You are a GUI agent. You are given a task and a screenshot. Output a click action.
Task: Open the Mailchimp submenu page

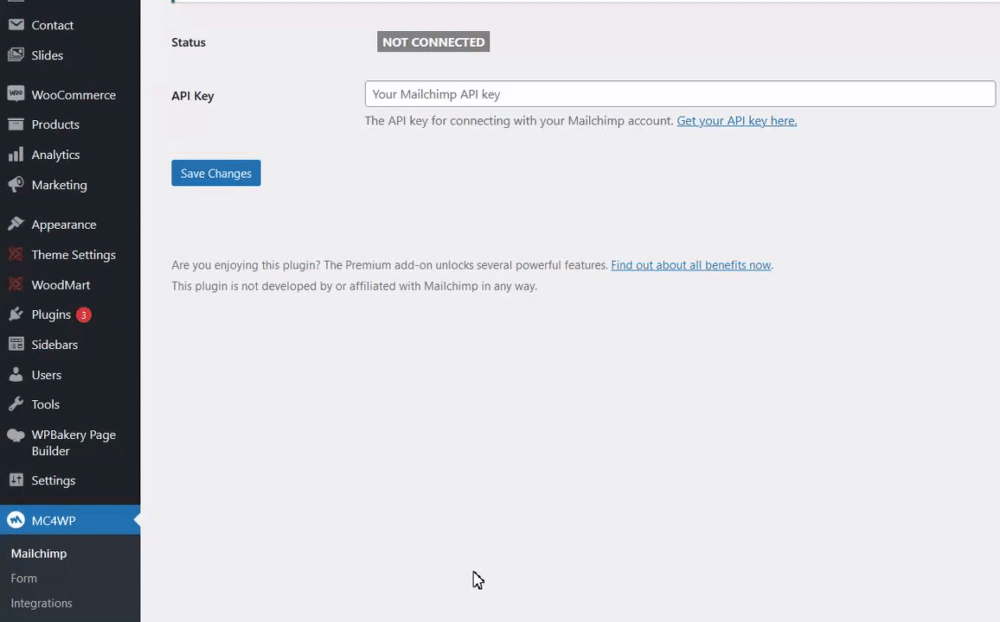39,553
